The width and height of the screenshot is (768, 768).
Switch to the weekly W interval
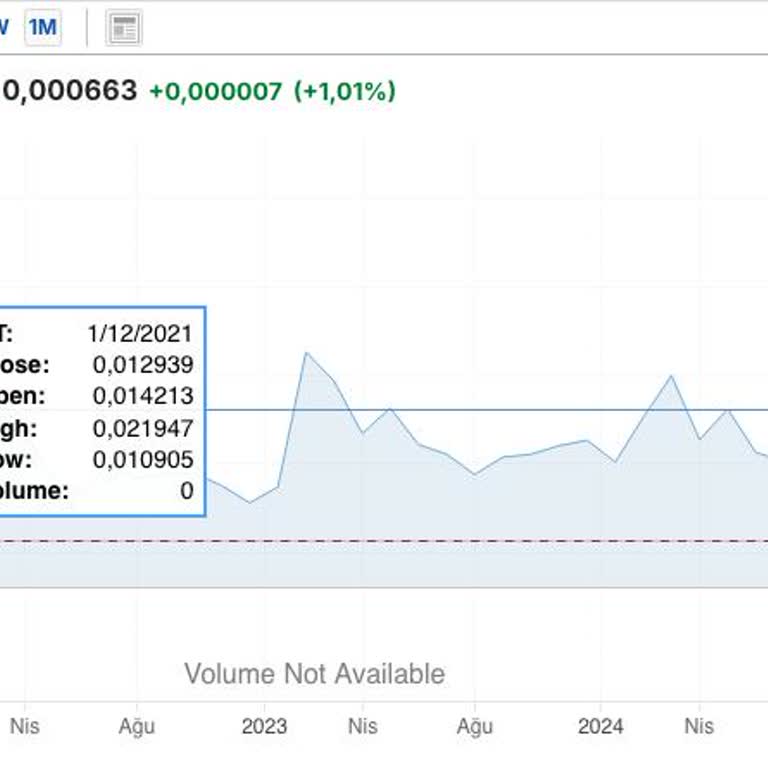(3, 28)
